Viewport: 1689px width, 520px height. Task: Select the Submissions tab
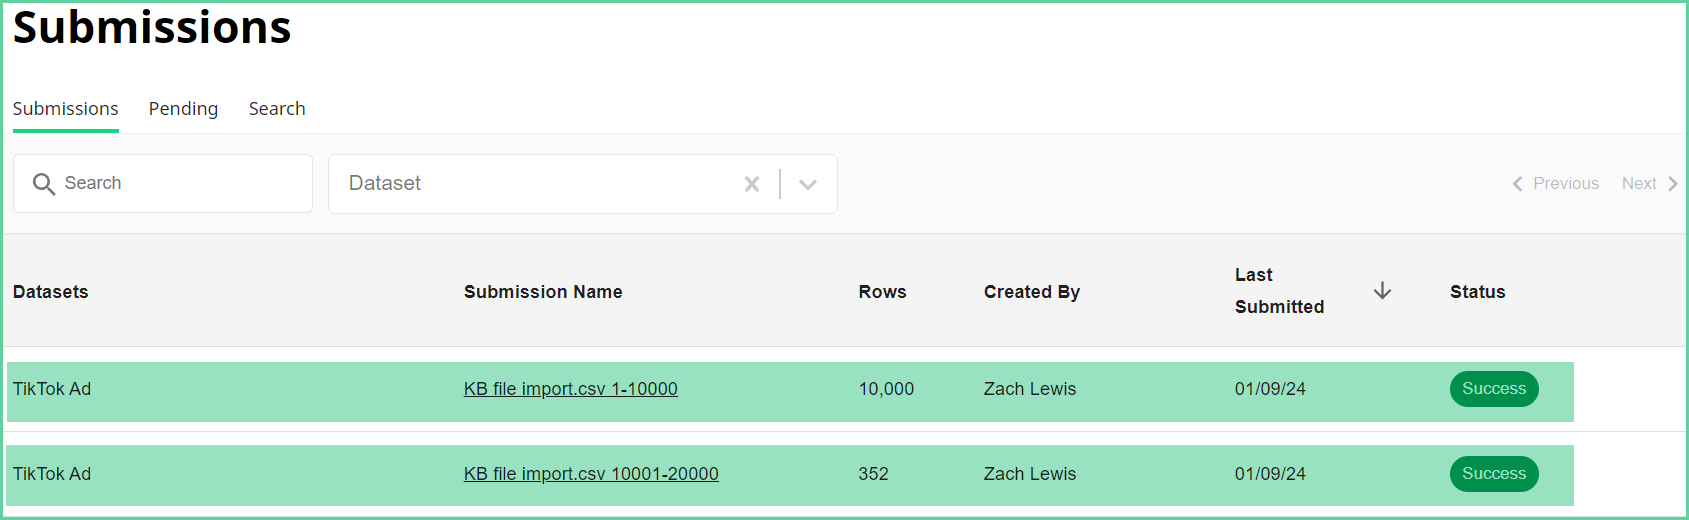coord(65,109)
